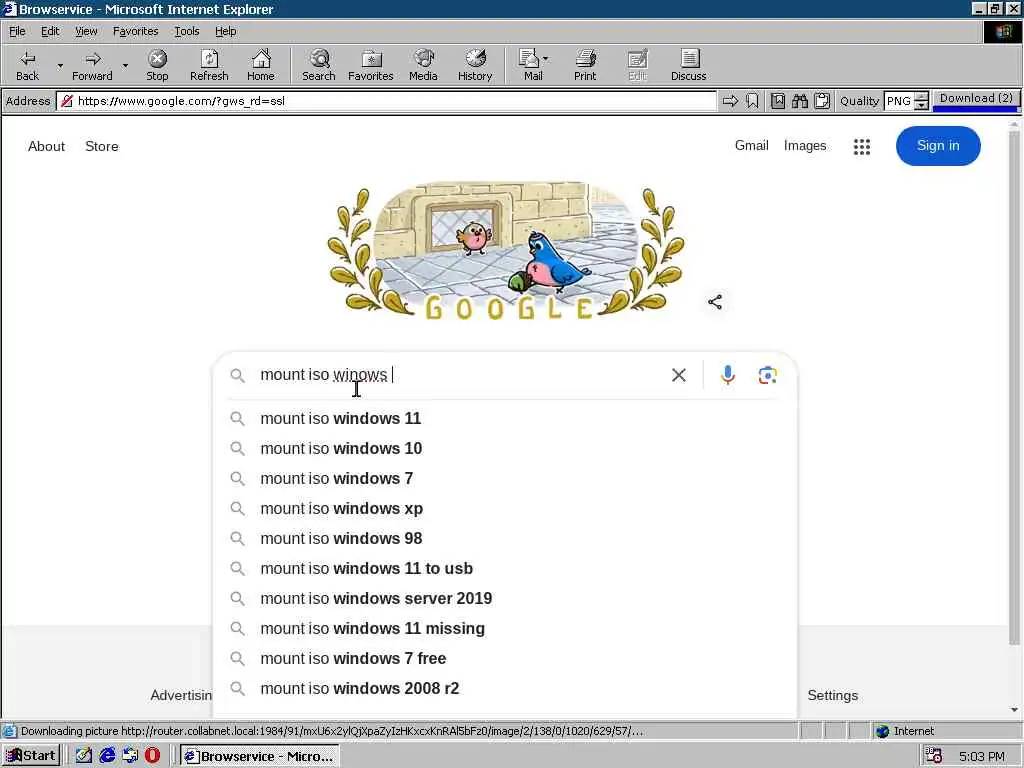Image resolution: width=1024 pixels, height=768 pixels.
Task: Click the Go arrow next to address bar
Action: coord(730,101)
